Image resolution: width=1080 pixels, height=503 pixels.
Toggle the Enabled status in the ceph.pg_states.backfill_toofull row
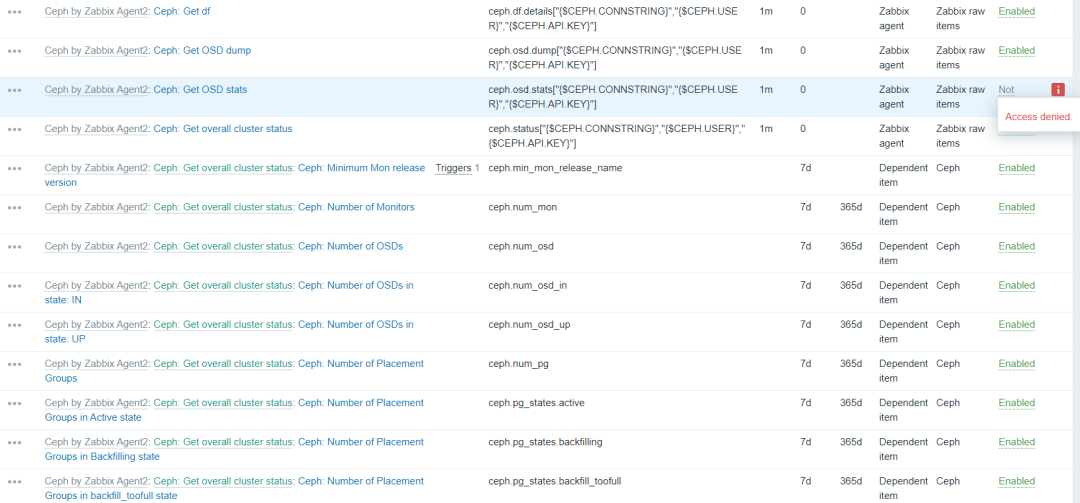click(1017, 481)
